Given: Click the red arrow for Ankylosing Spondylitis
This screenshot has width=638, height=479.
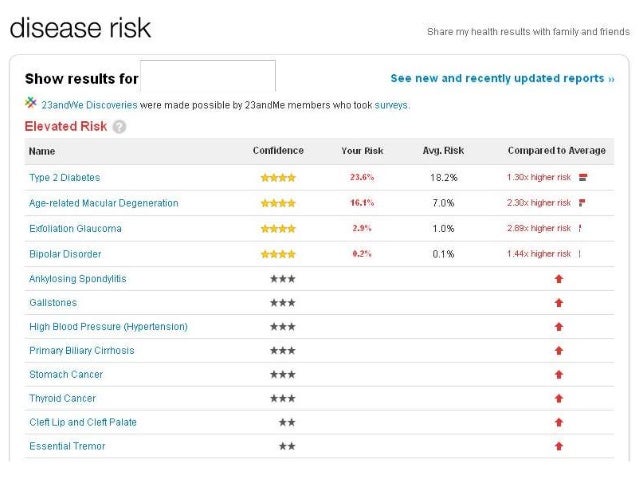Looking at the screenshot, I should 558,279.
